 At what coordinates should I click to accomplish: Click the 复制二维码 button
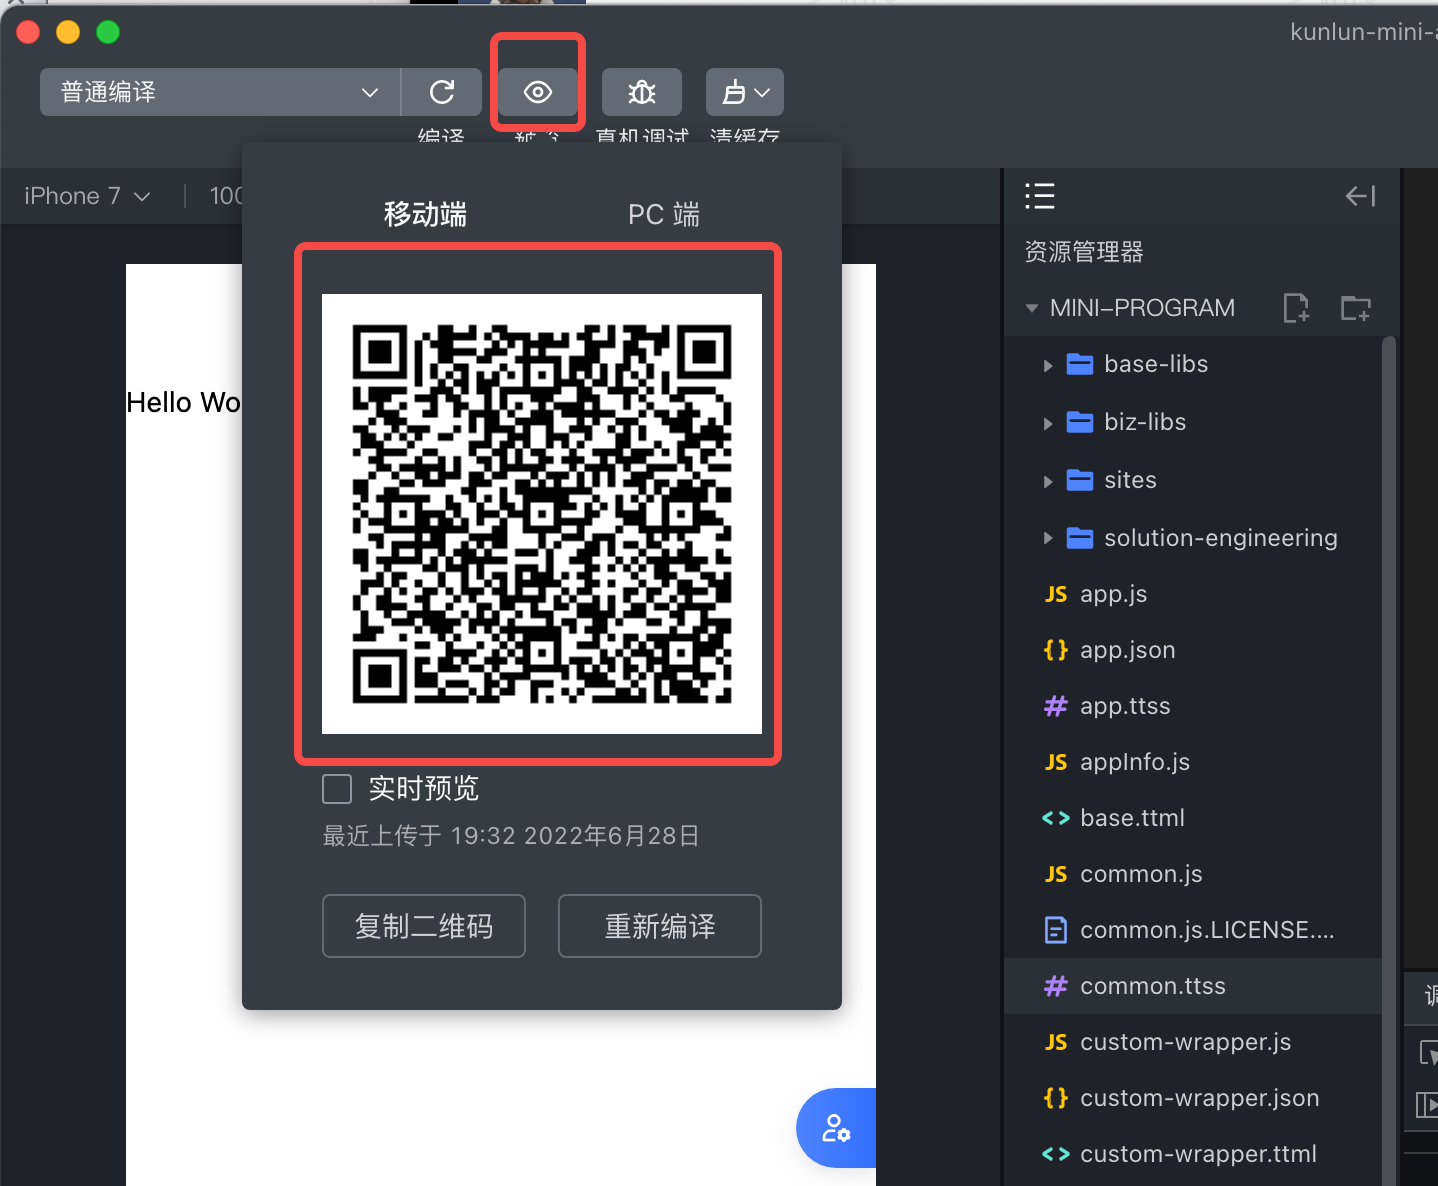[424, 926]
